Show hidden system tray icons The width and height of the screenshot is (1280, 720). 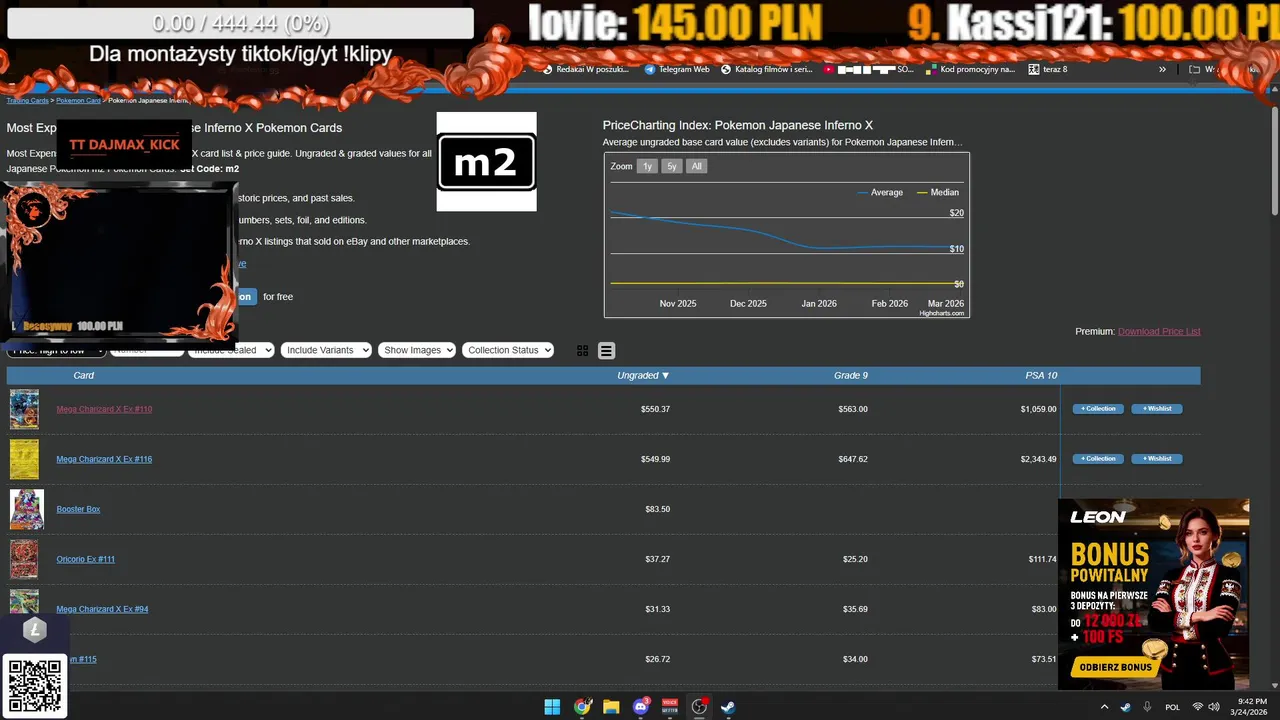tap(1104, 707)
